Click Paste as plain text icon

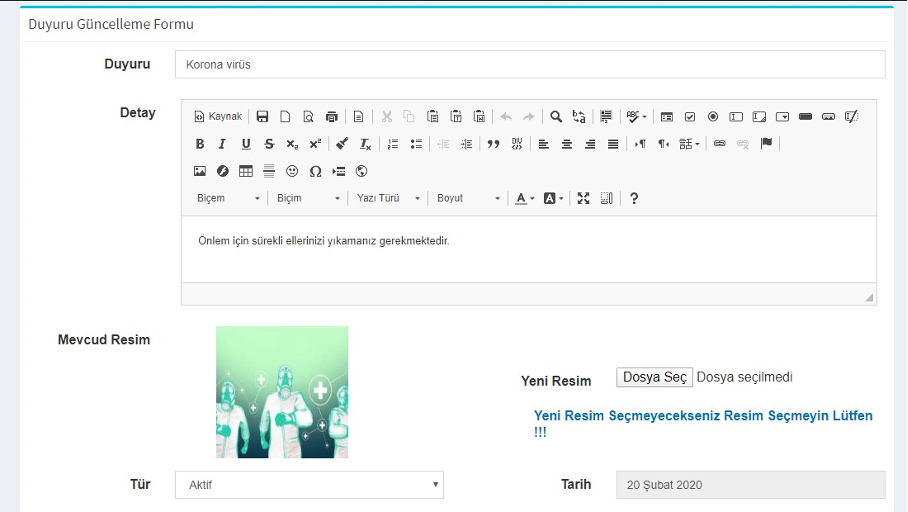(x=456, y=116)
